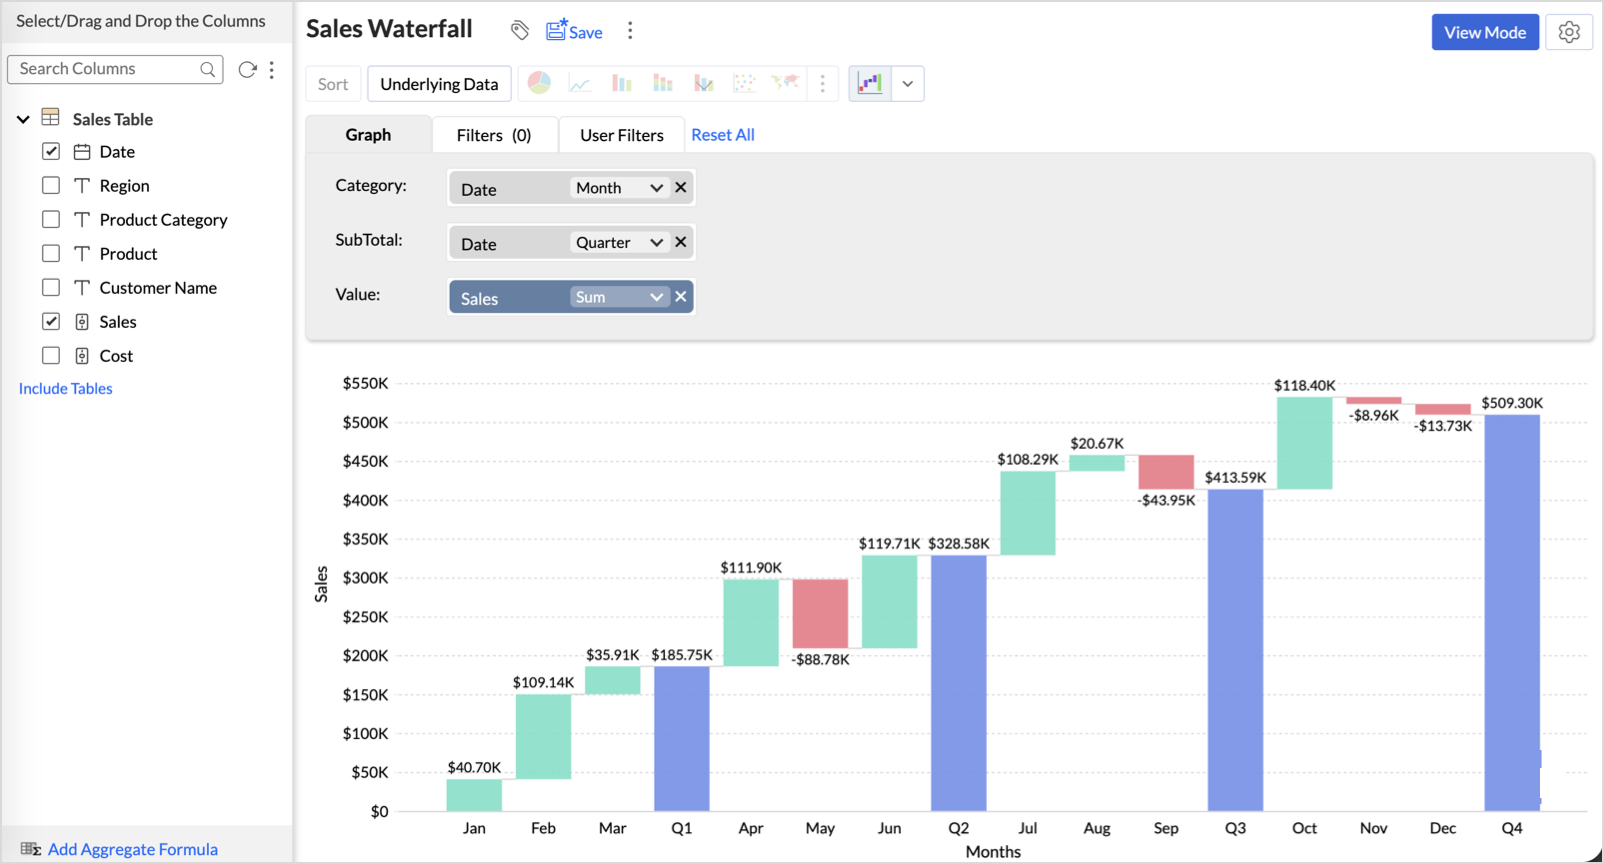Uncheck the Date column checkbox
The width and height of the screenshot is (1604, 864).
click(51, 151)
